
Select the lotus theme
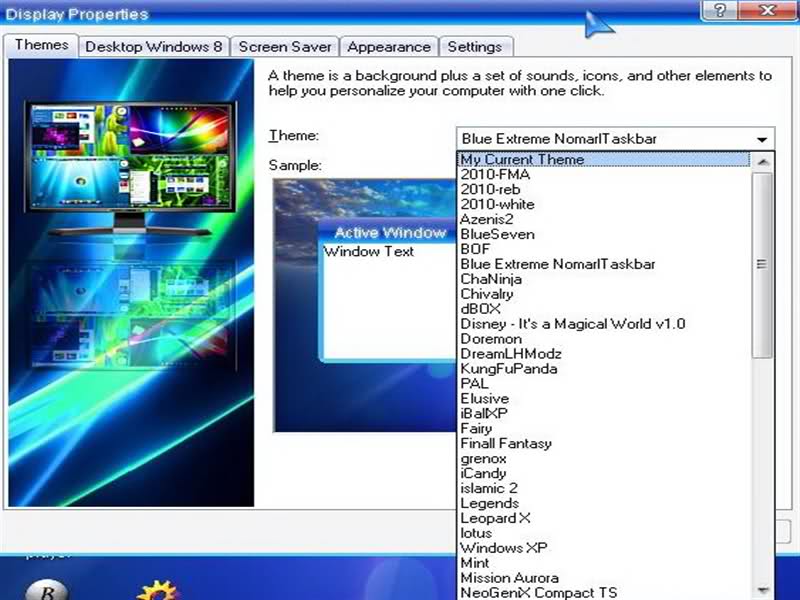[605, 533]
